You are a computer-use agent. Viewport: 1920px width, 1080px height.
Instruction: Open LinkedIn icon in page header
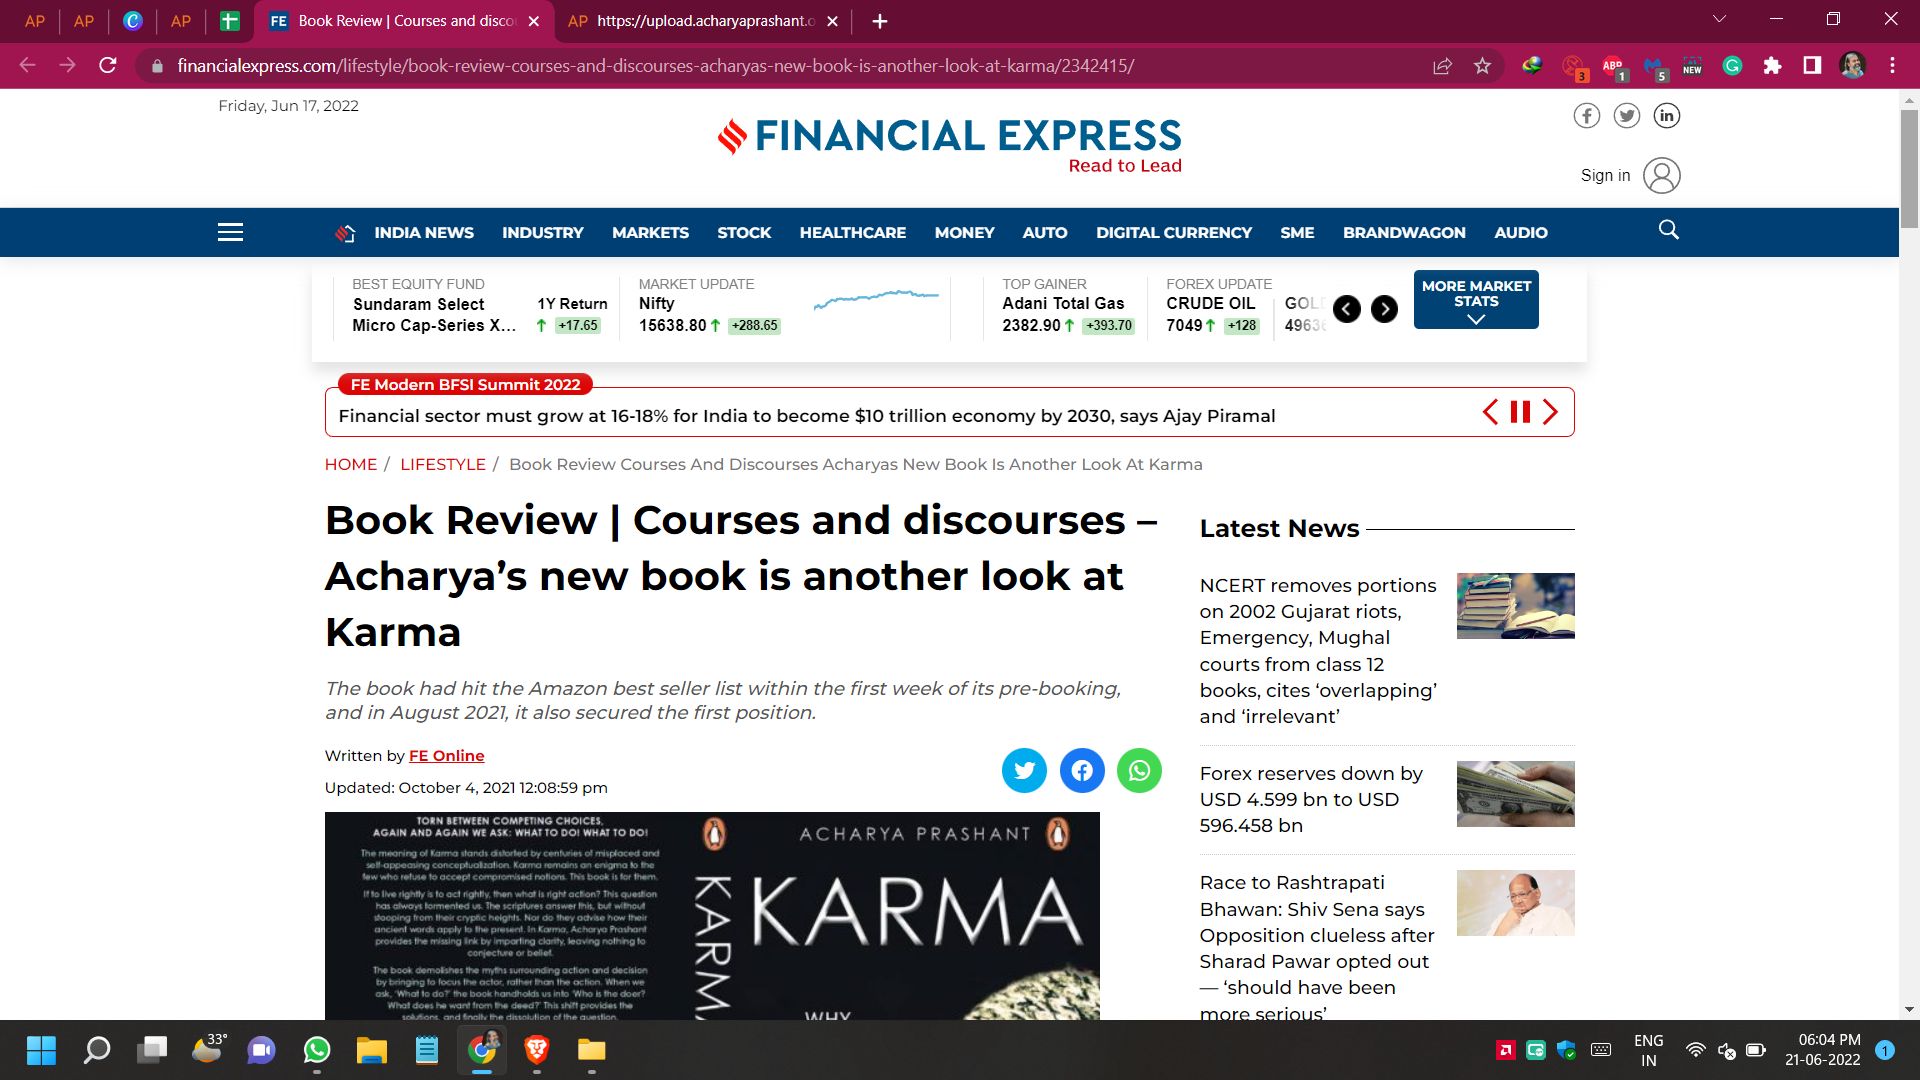click(1666, 116)
